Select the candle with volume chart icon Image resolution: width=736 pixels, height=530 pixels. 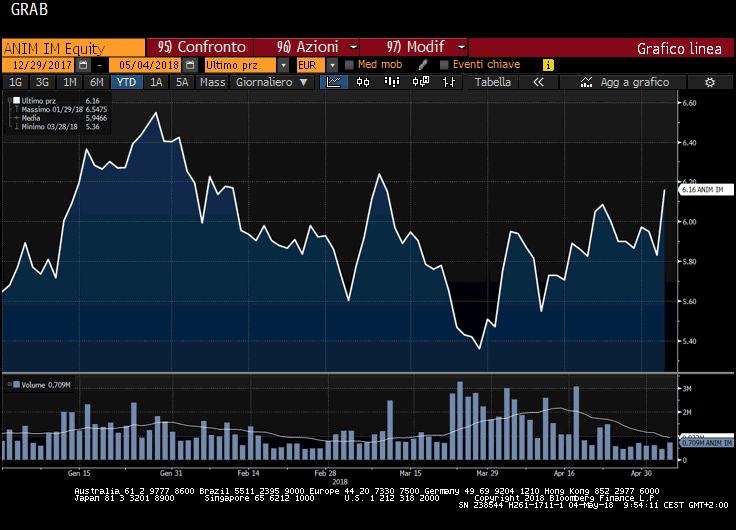coord(421,82)
